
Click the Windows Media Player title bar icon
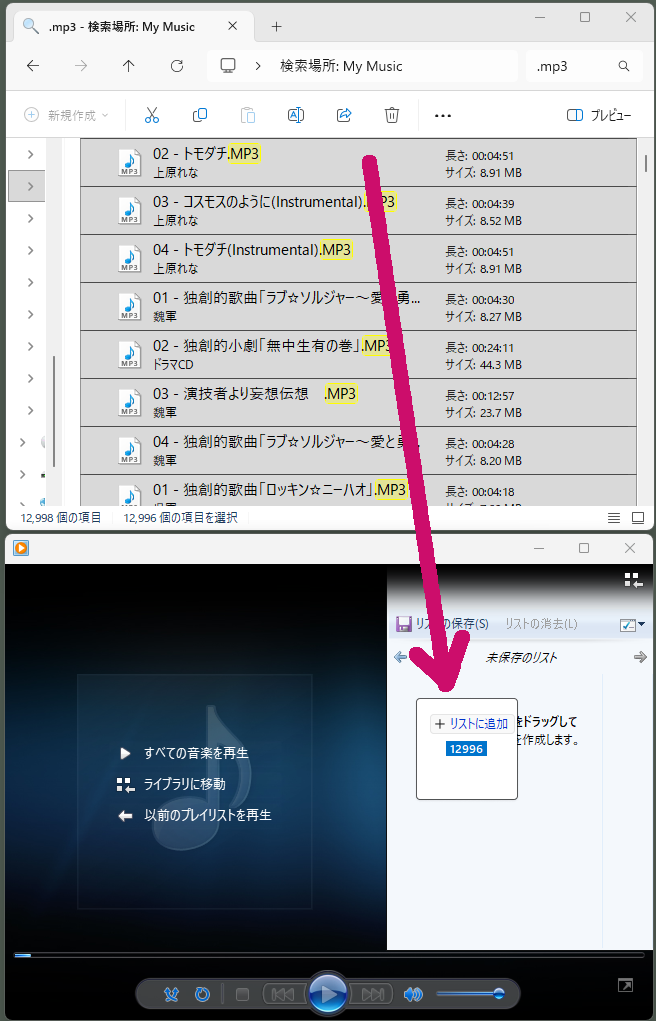pos(21,548)
